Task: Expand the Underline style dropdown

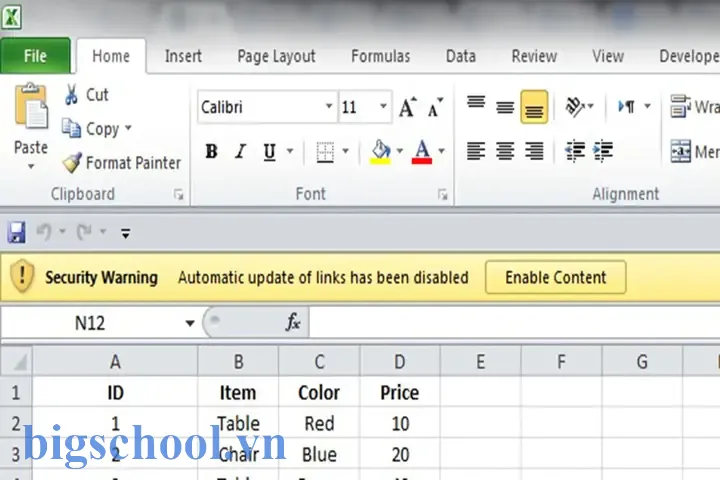Action: pos(290,151)
